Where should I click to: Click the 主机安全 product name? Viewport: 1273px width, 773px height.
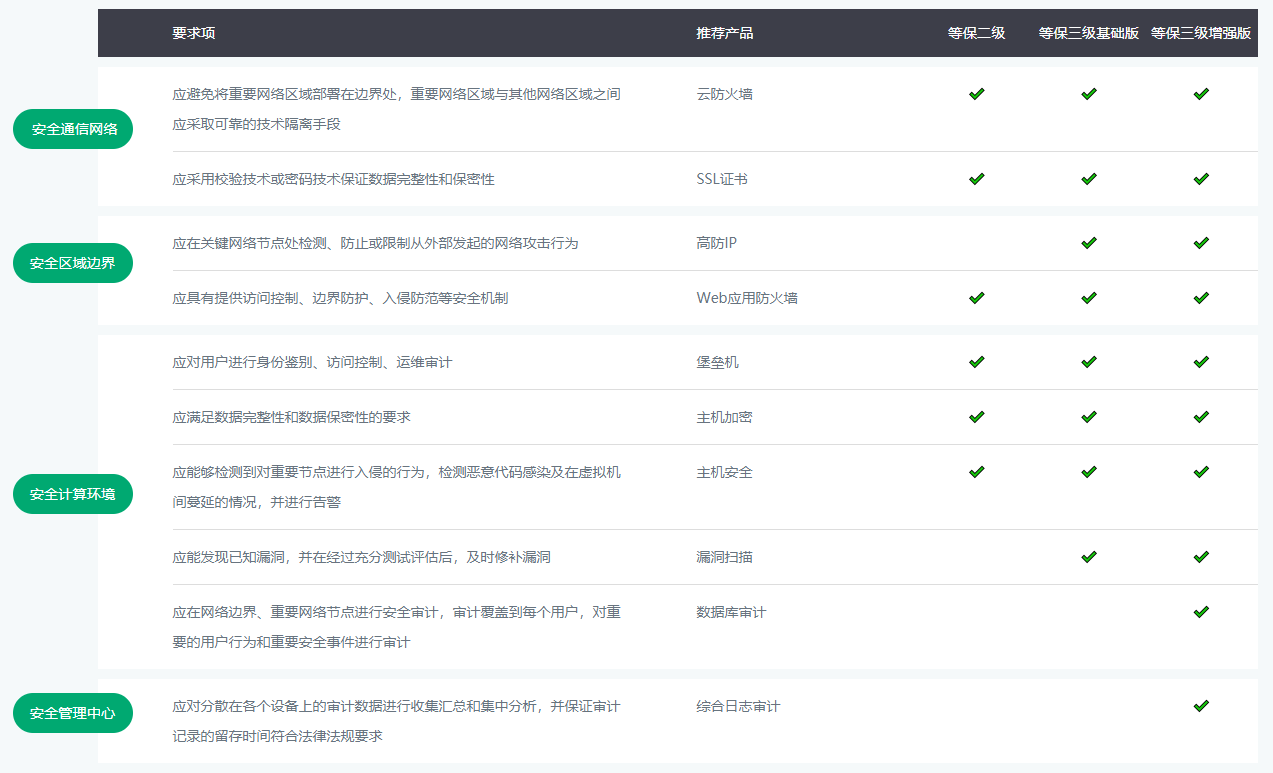(725, 472)
